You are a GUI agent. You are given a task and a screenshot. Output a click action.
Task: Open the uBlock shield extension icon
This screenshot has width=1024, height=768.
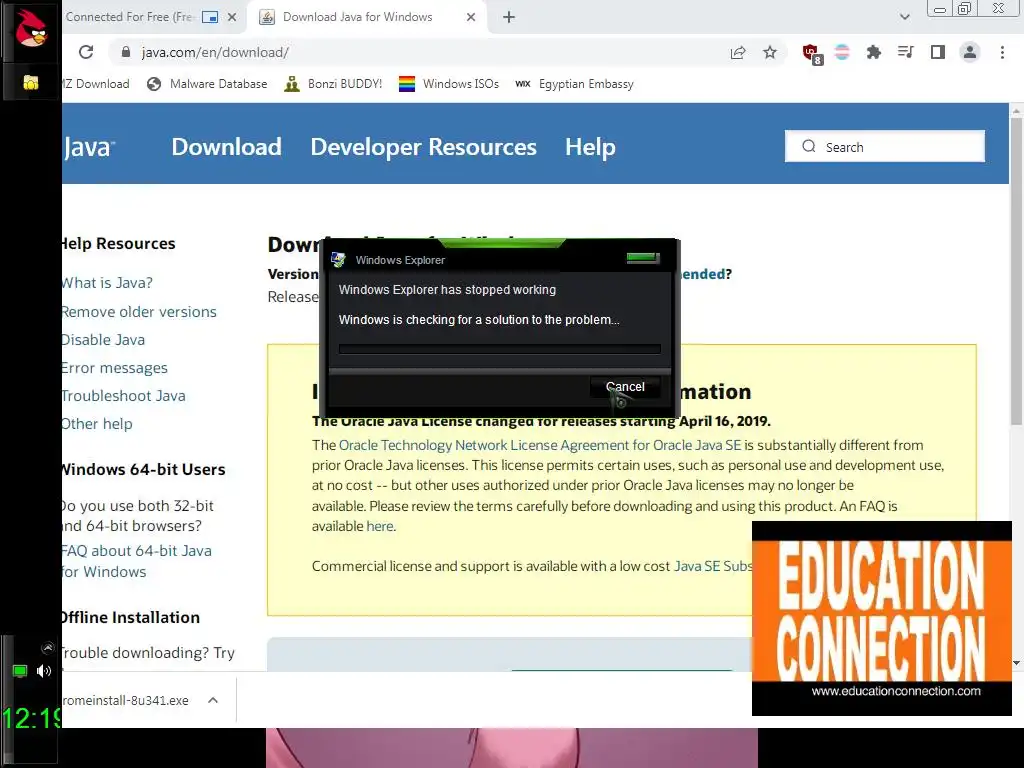812,54
